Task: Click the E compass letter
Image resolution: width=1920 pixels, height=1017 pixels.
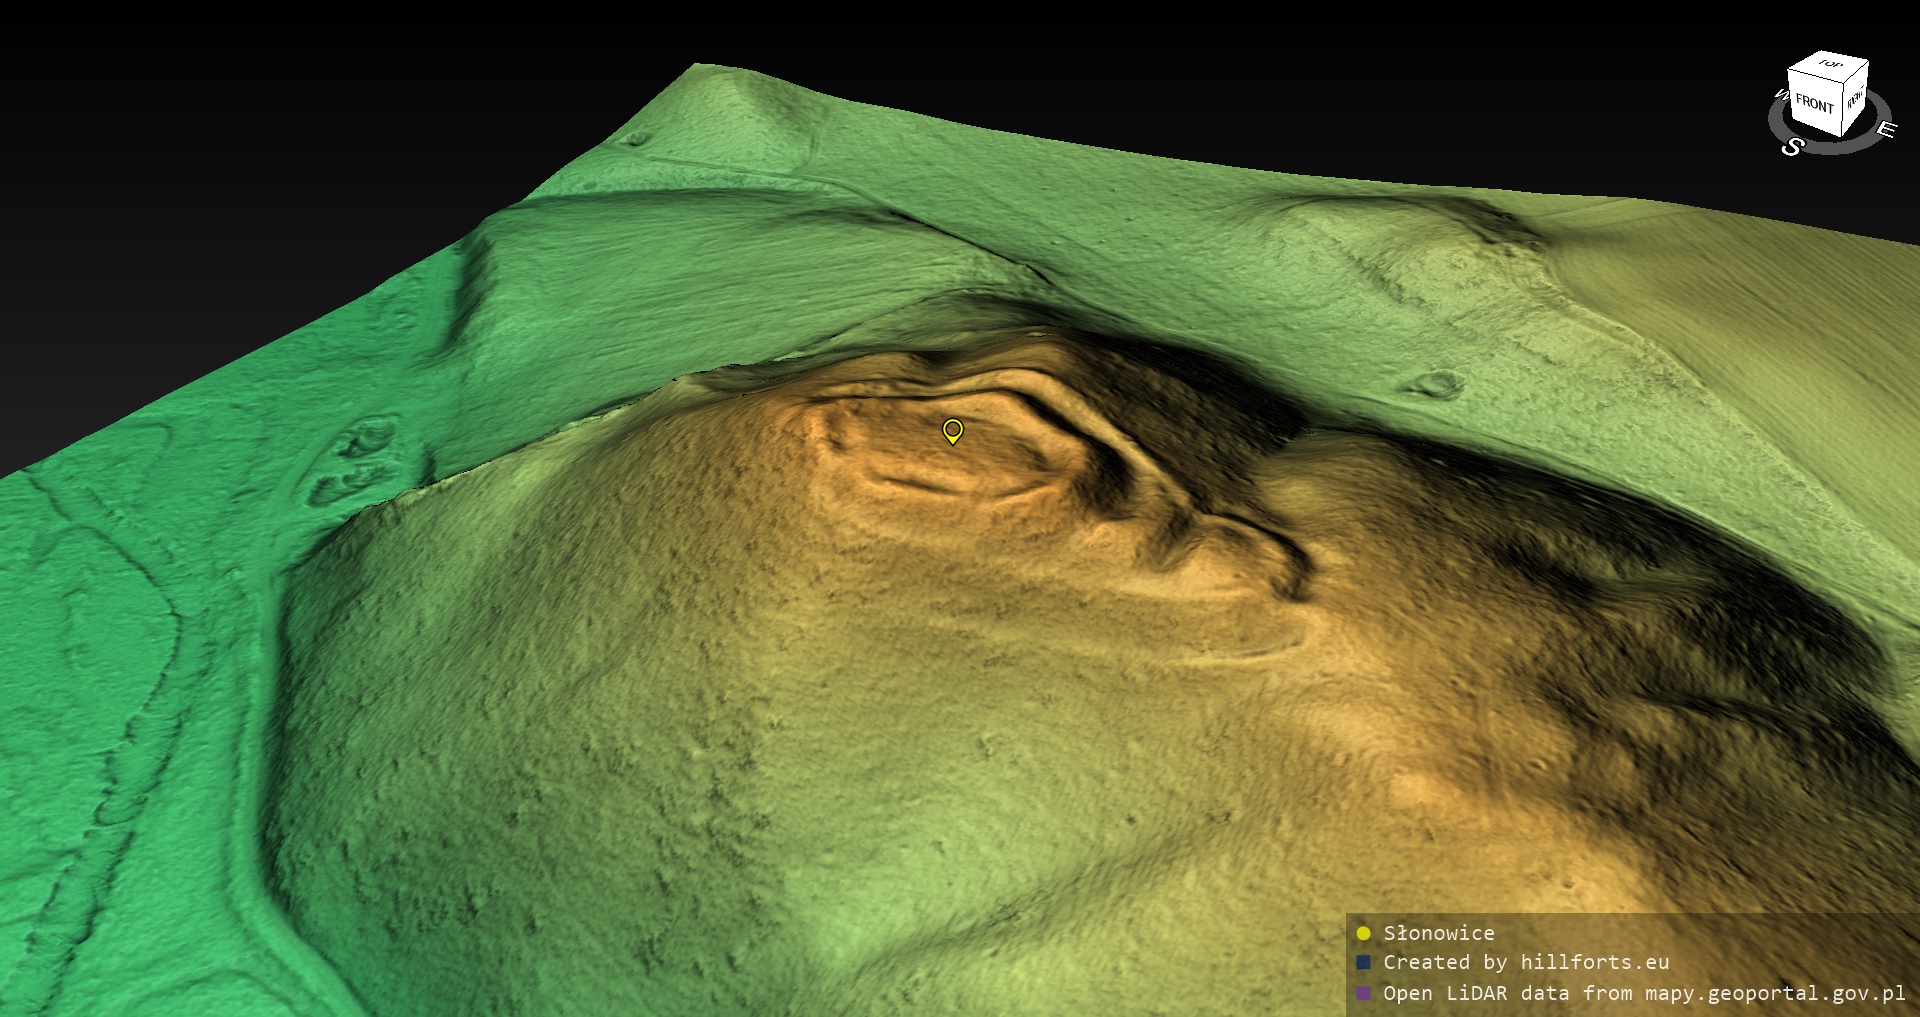Action: point(1885,129)
